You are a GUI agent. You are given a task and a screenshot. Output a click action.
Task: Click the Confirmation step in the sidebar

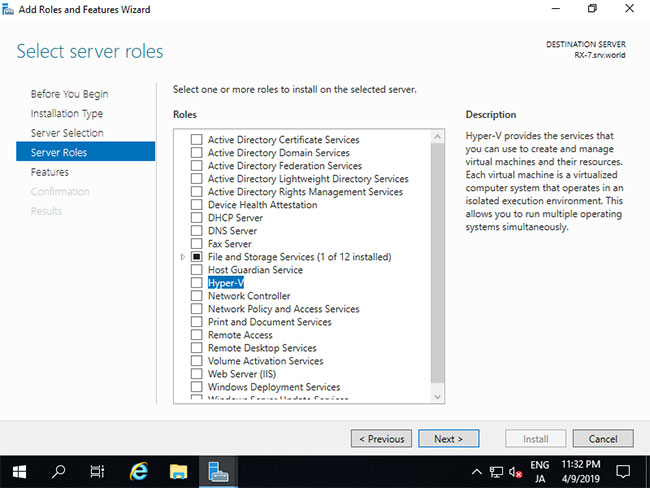pyautogui.click(x=60, y=191)
